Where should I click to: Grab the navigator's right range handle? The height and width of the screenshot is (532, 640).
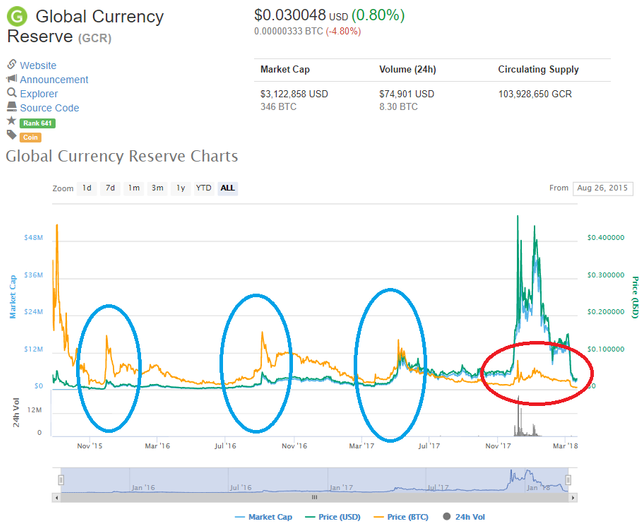568,480
